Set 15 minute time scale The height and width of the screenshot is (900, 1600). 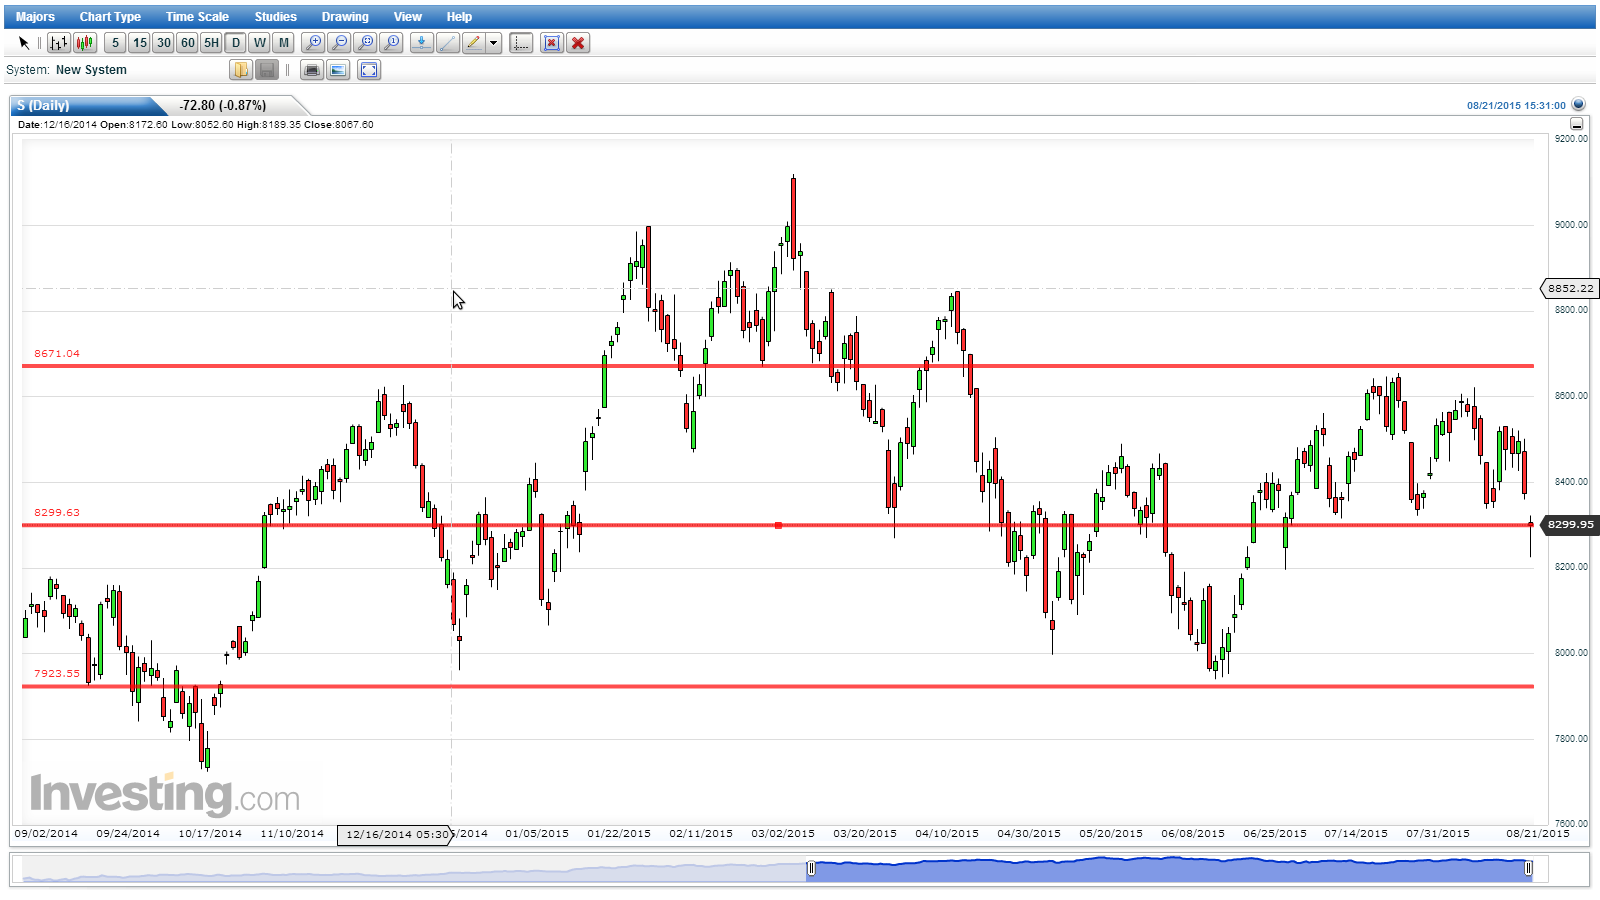tap(139, 43)
